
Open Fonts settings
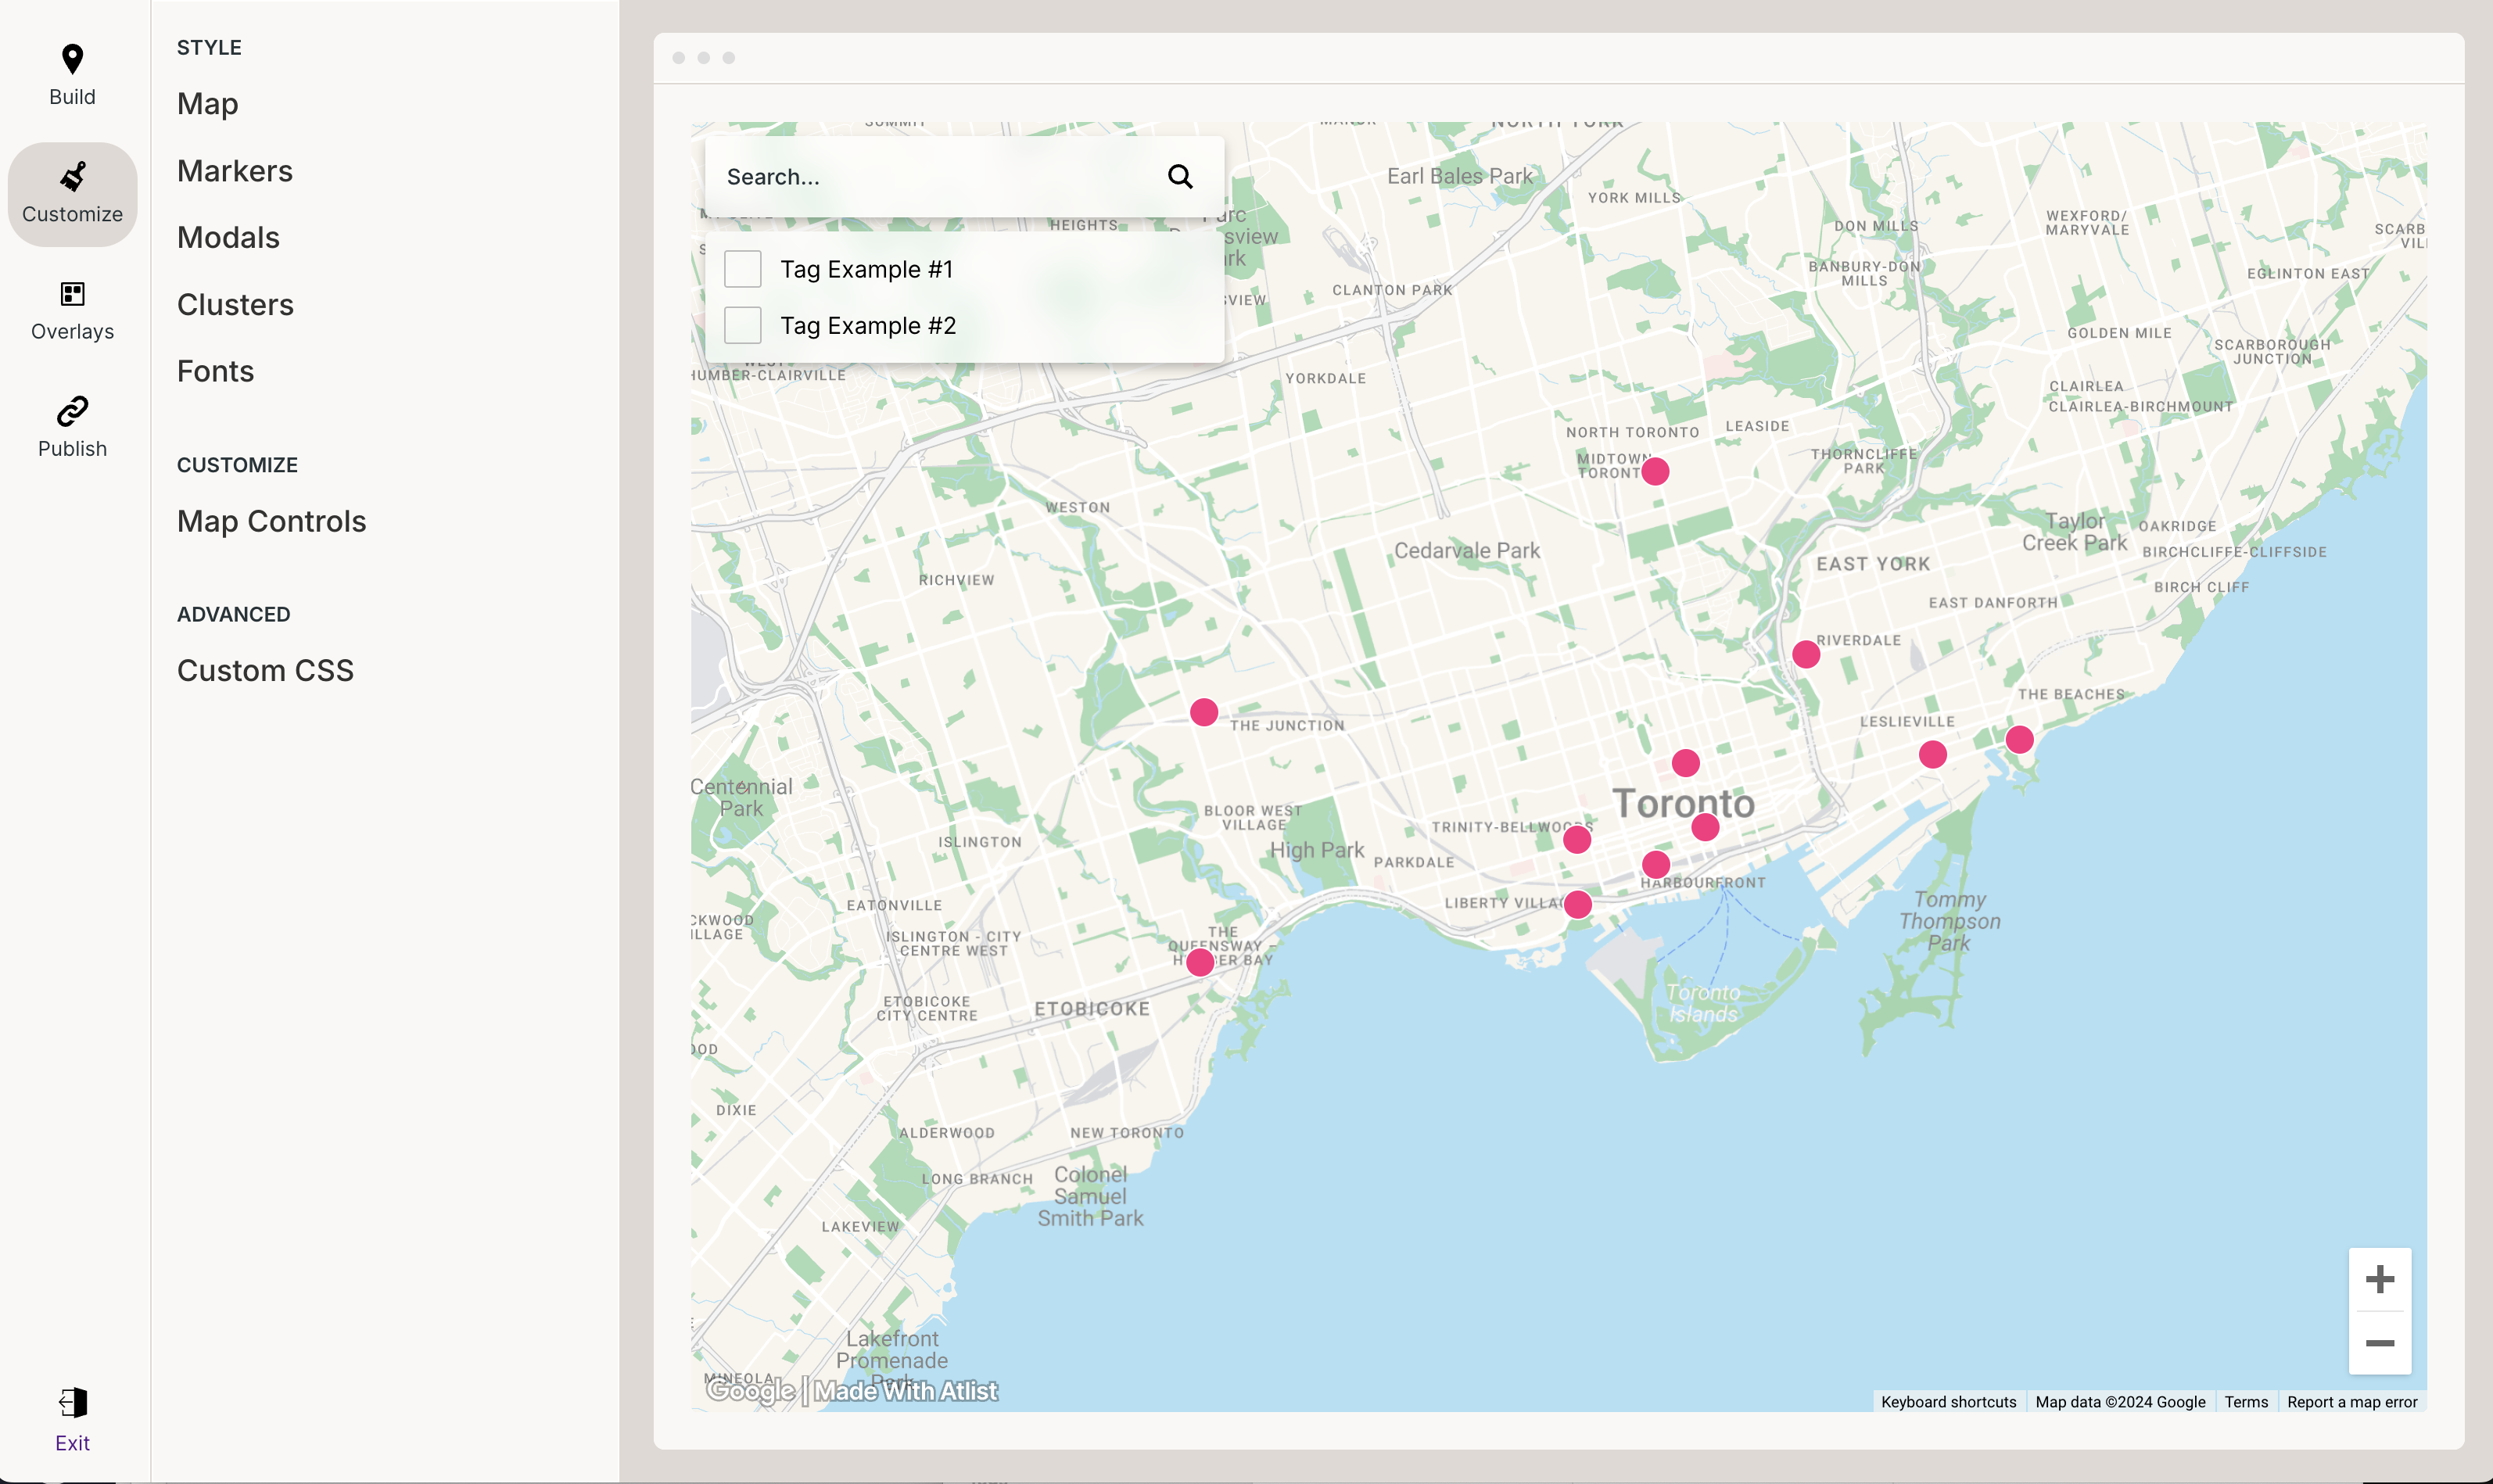[215, 372]
